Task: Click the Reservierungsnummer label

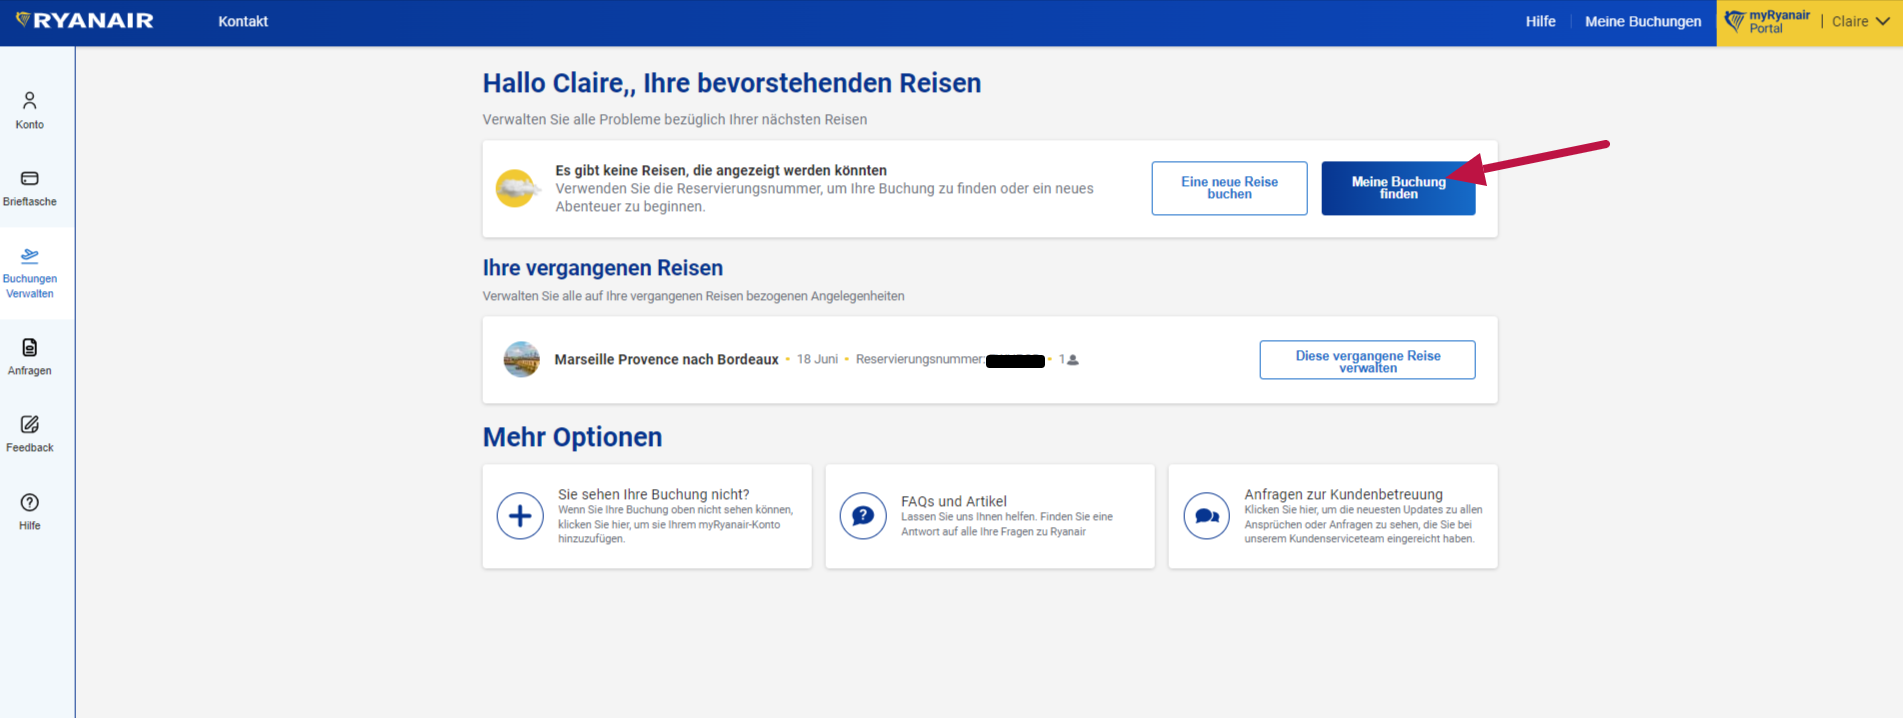Action: [920, 359]
